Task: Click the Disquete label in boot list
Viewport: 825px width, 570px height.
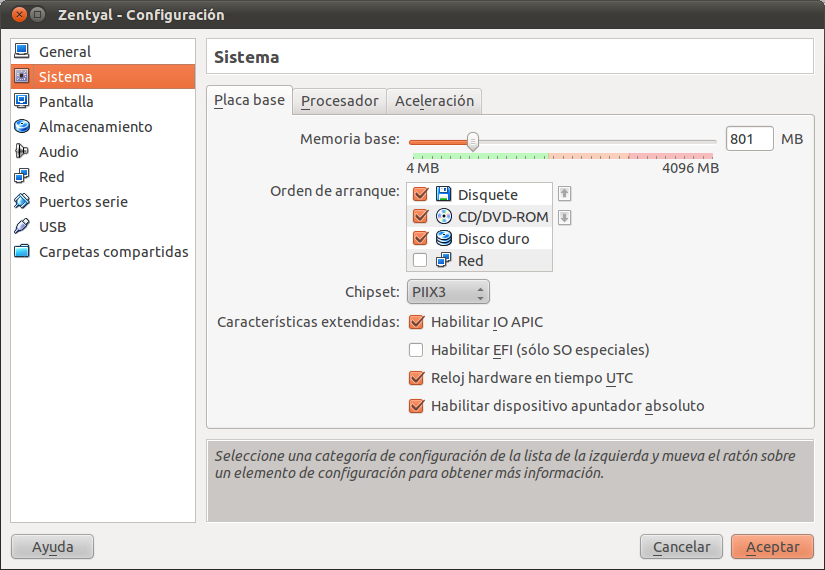Action: 488,195
